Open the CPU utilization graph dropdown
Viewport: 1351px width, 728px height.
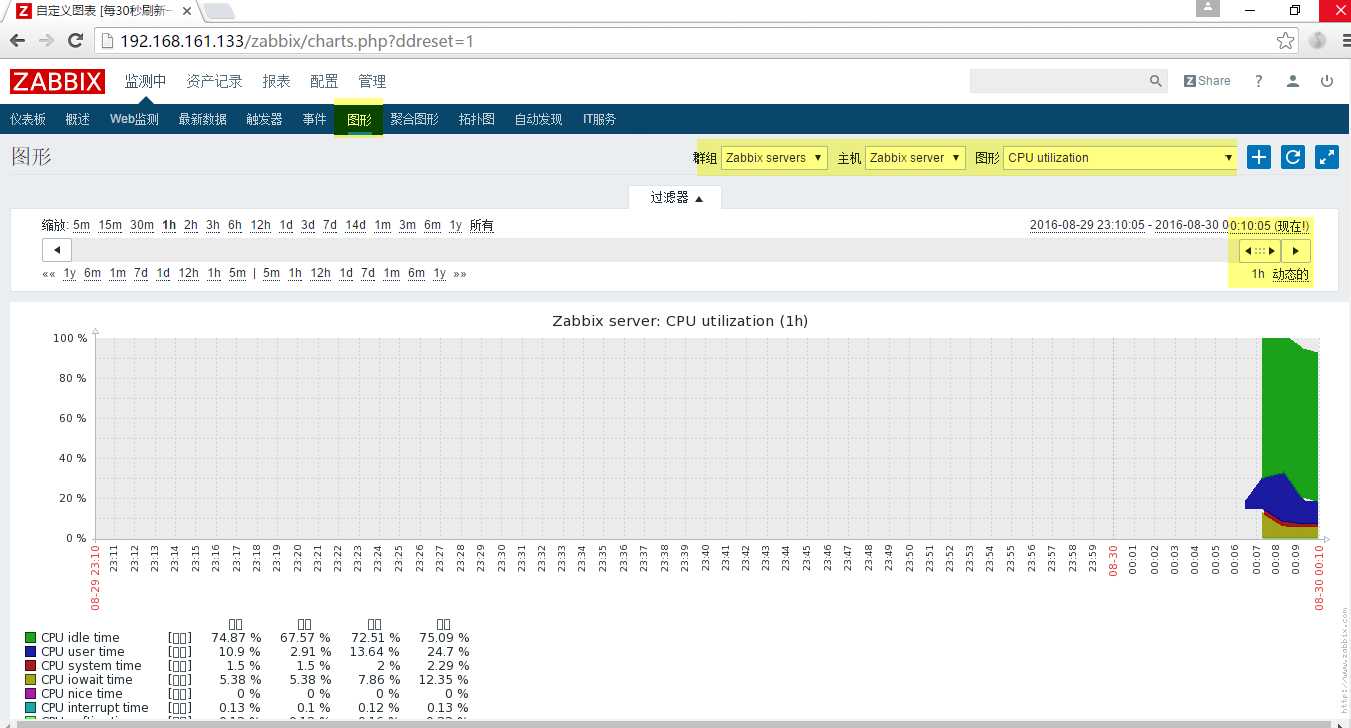click(1120, 158)
